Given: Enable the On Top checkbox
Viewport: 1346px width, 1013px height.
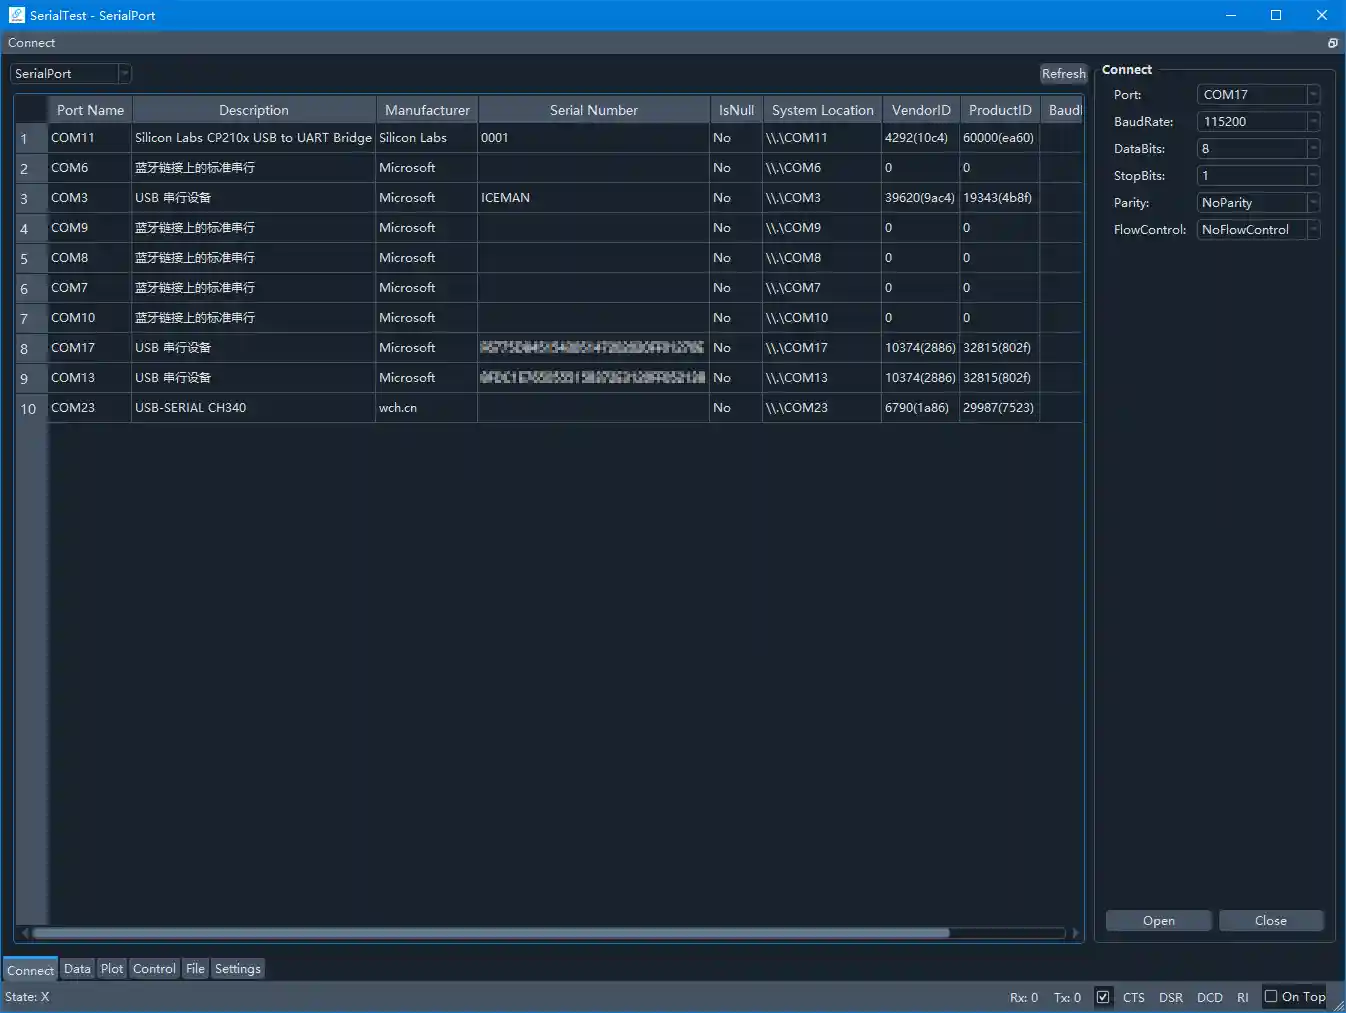Looking at the screenshot, I should pos(1271,997).
